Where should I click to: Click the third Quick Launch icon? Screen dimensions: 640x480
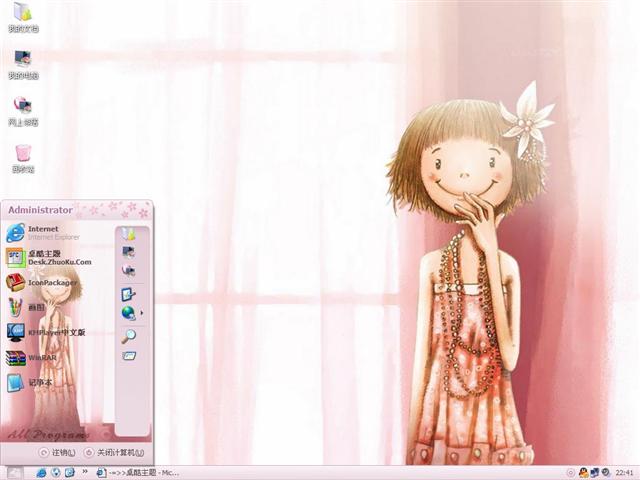click(69, 473)
